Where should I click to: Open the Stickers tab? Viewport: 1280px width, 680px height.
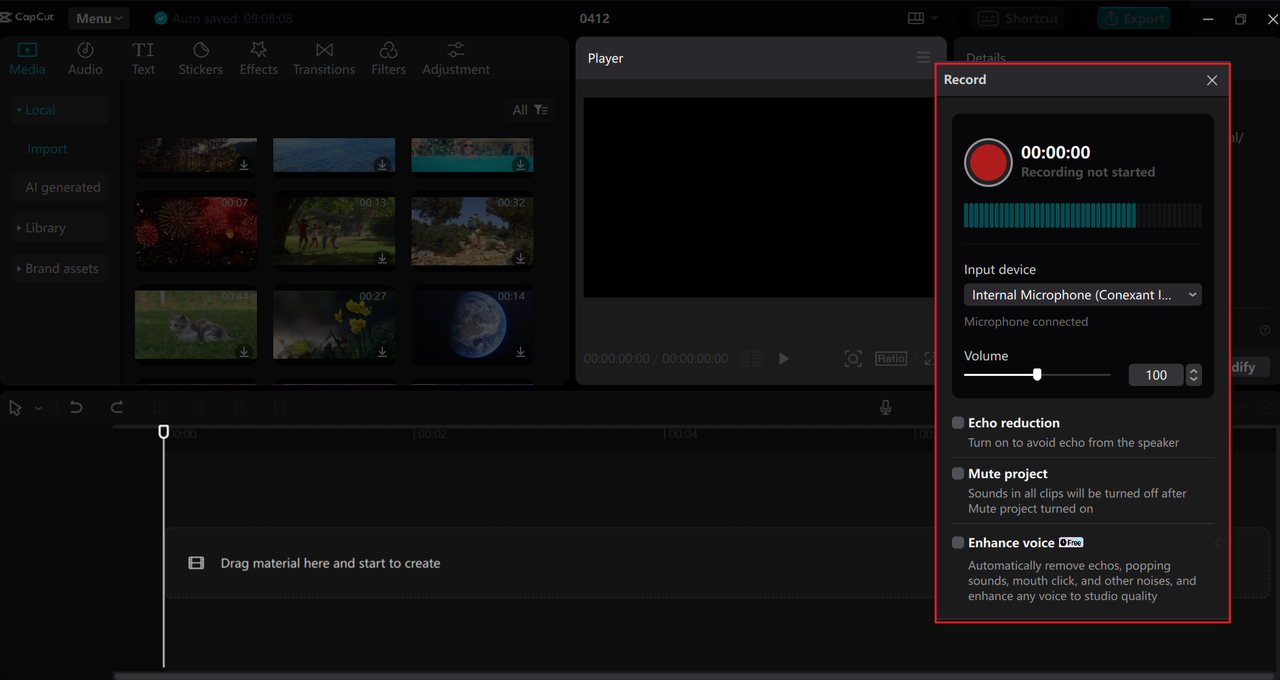click(x=201, y=59)
